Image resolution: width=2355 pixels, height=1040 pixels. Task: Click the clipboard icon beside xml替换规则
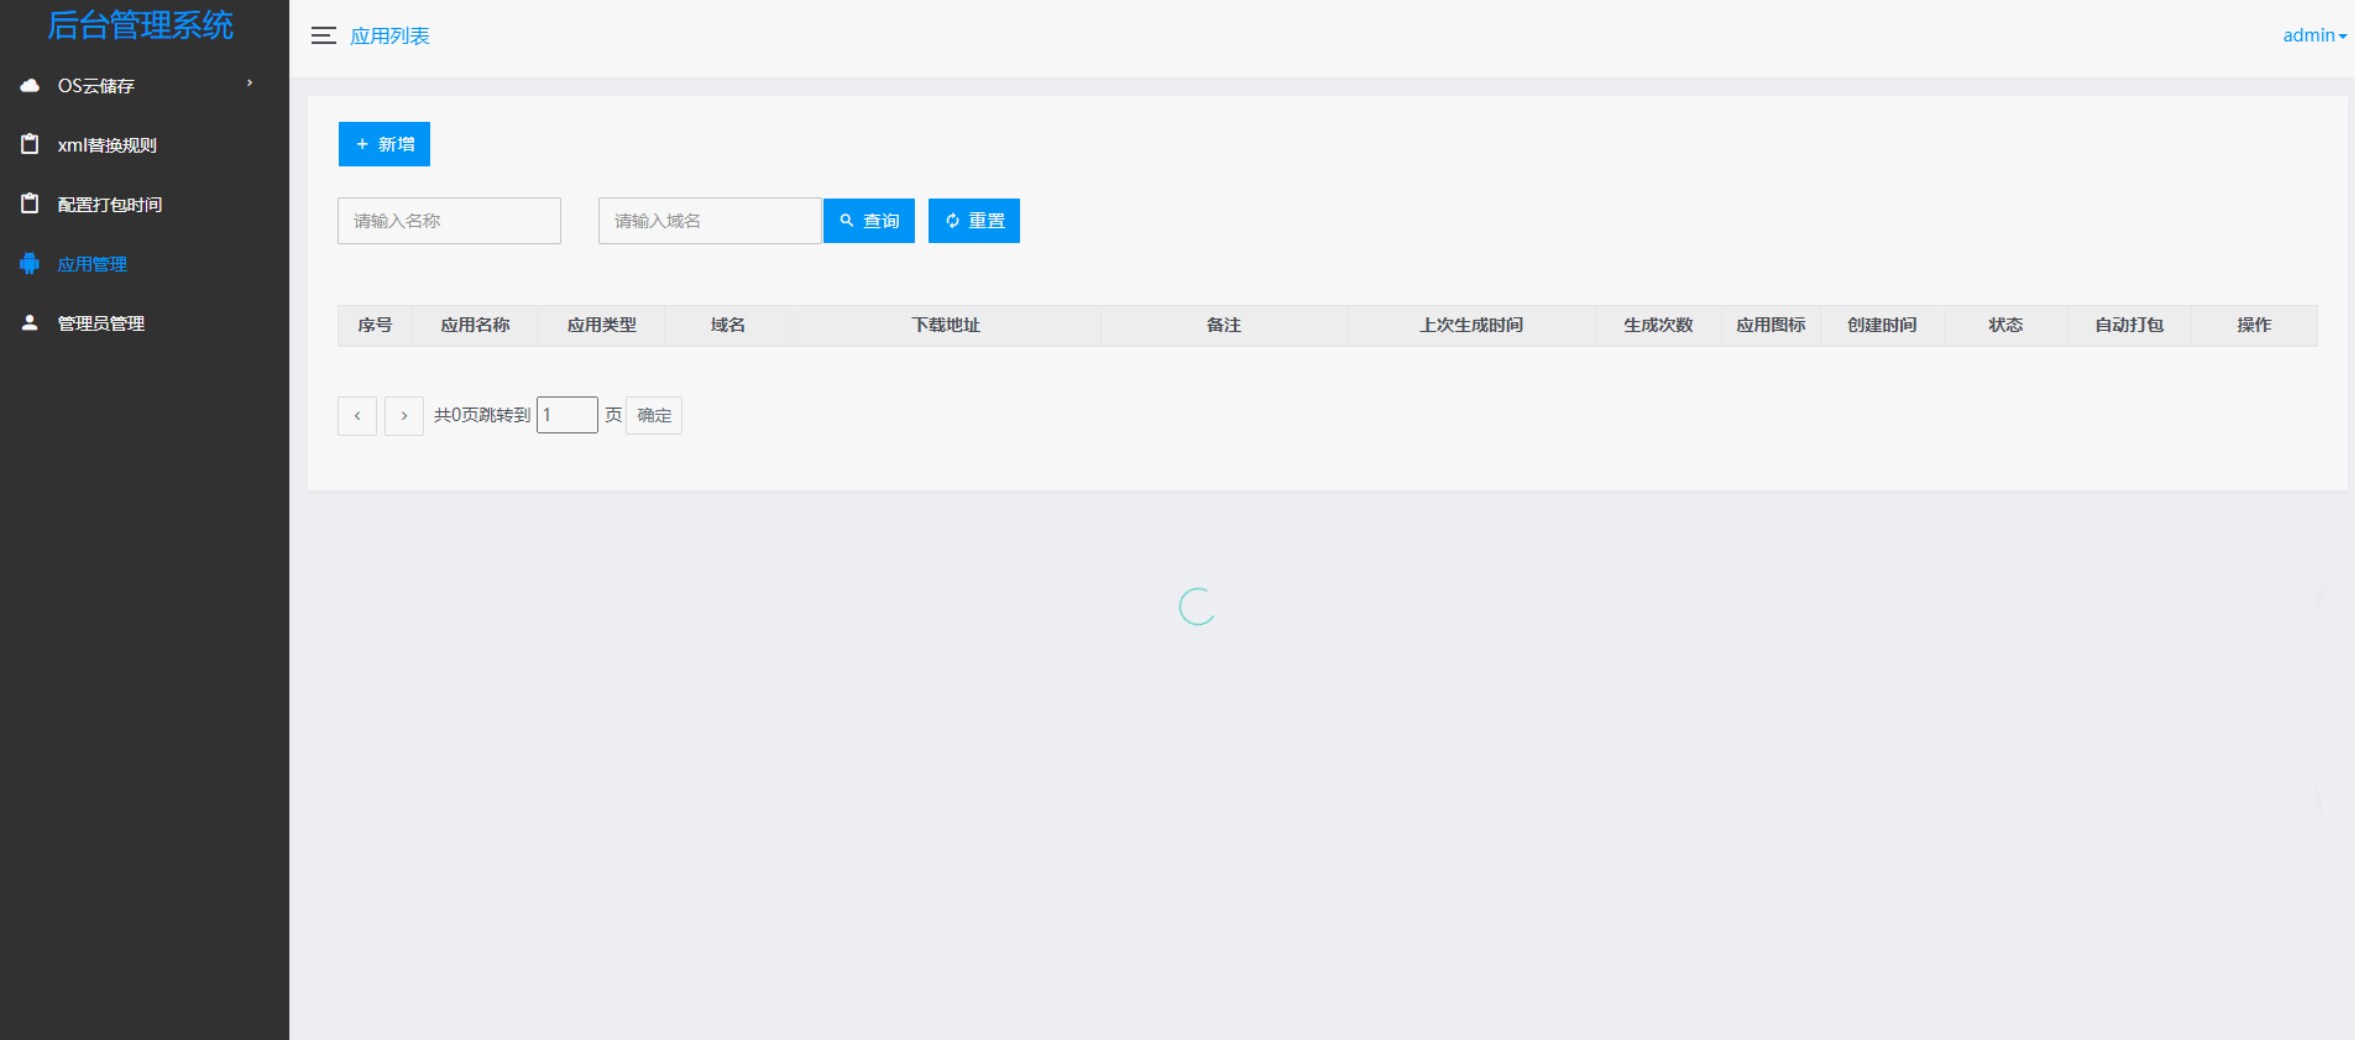click(30, 144)
